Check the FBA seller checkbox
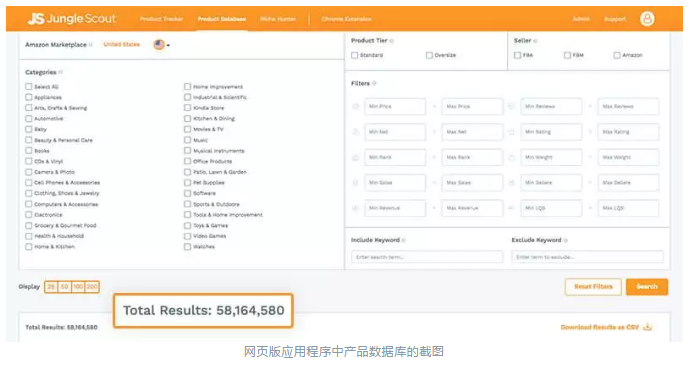 (x=518, y=55)
